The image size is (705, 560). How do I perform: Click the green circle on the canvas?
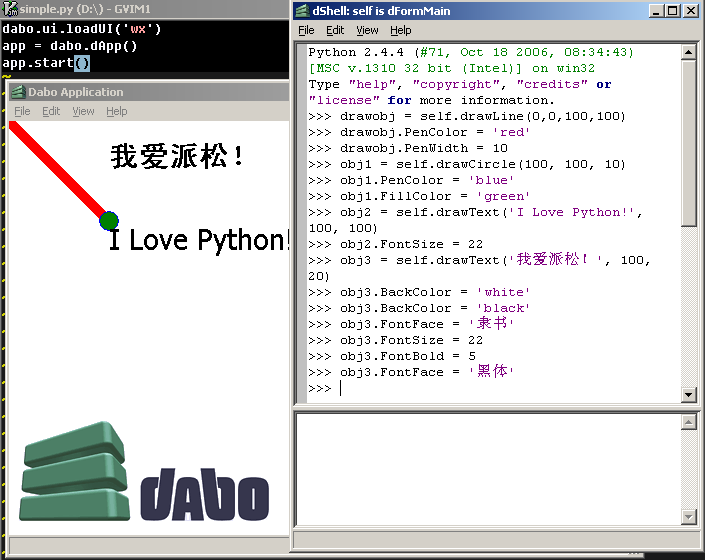tap(110, 220)
